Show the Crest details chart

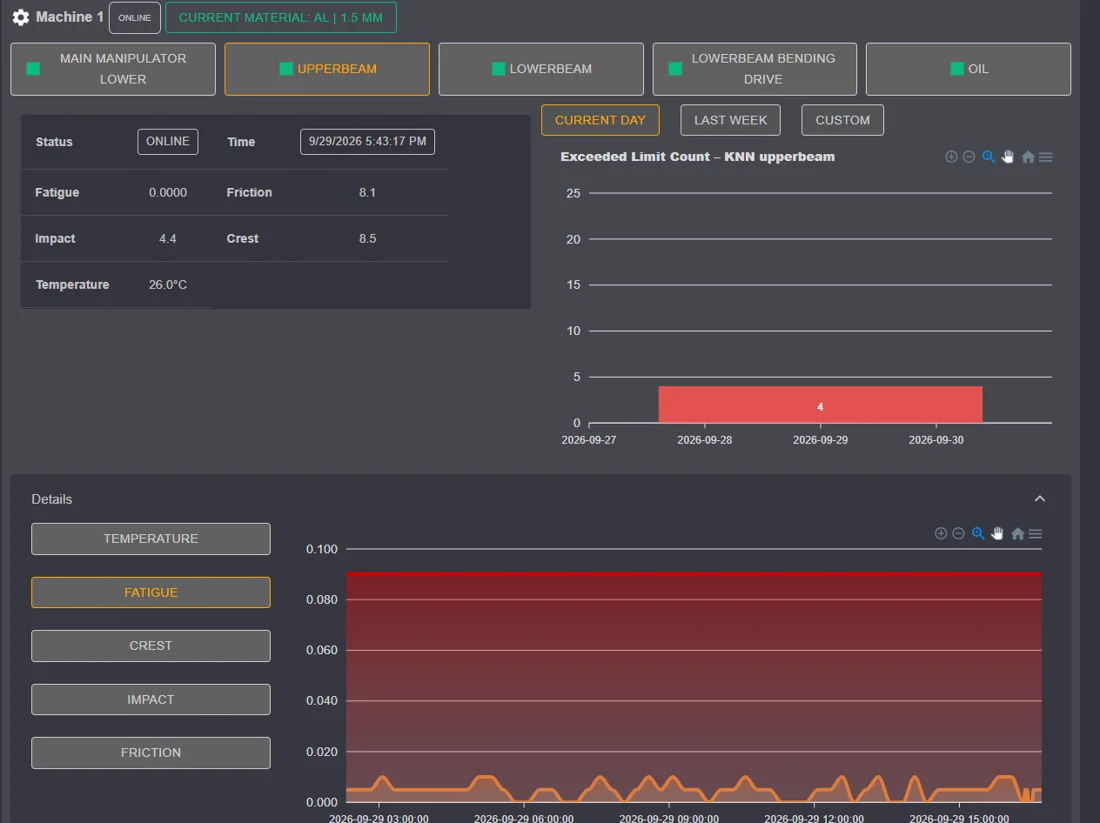click(151, 645)
